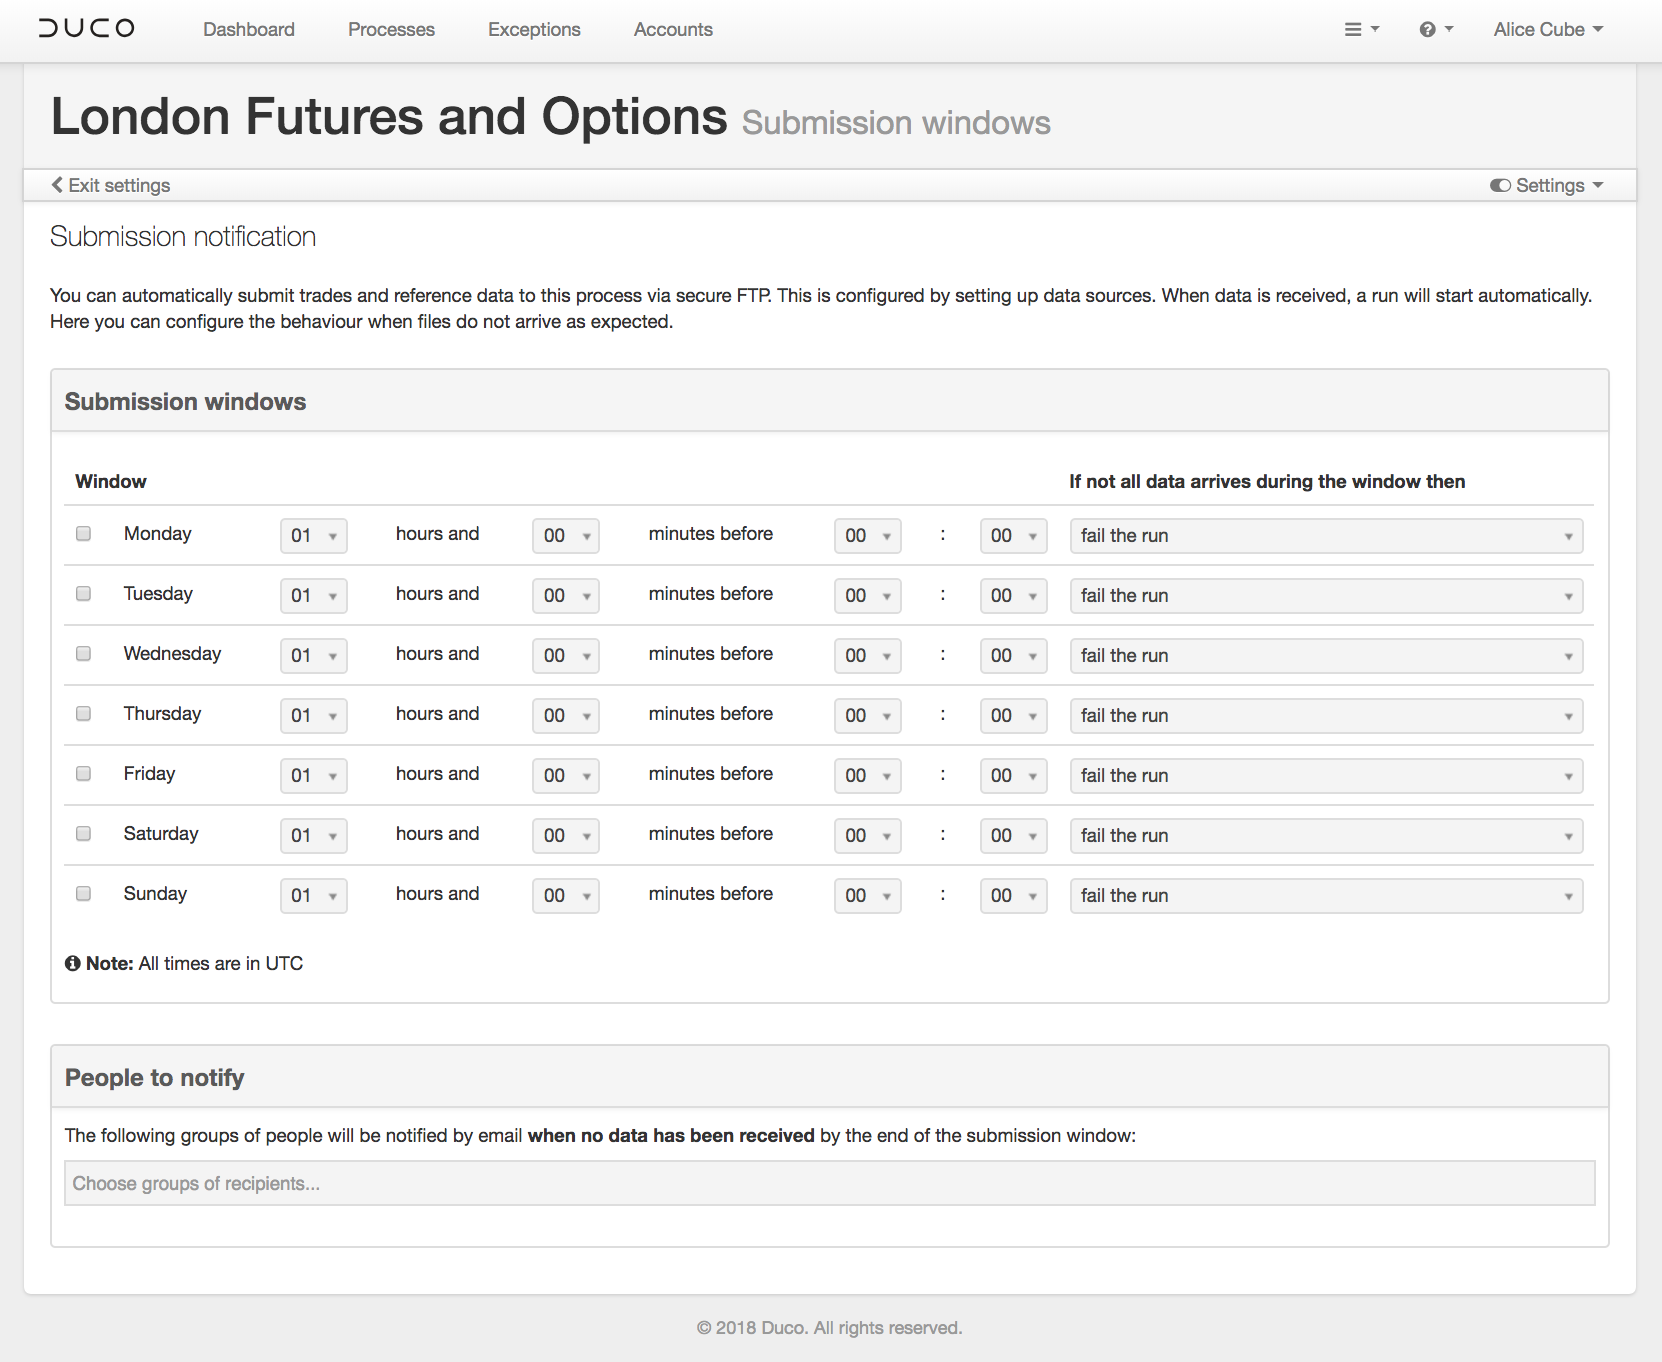Screen dimensions: 1662x1362
Task: Open Friday's hours-before dropdown
Action: (x=314, y=776)
